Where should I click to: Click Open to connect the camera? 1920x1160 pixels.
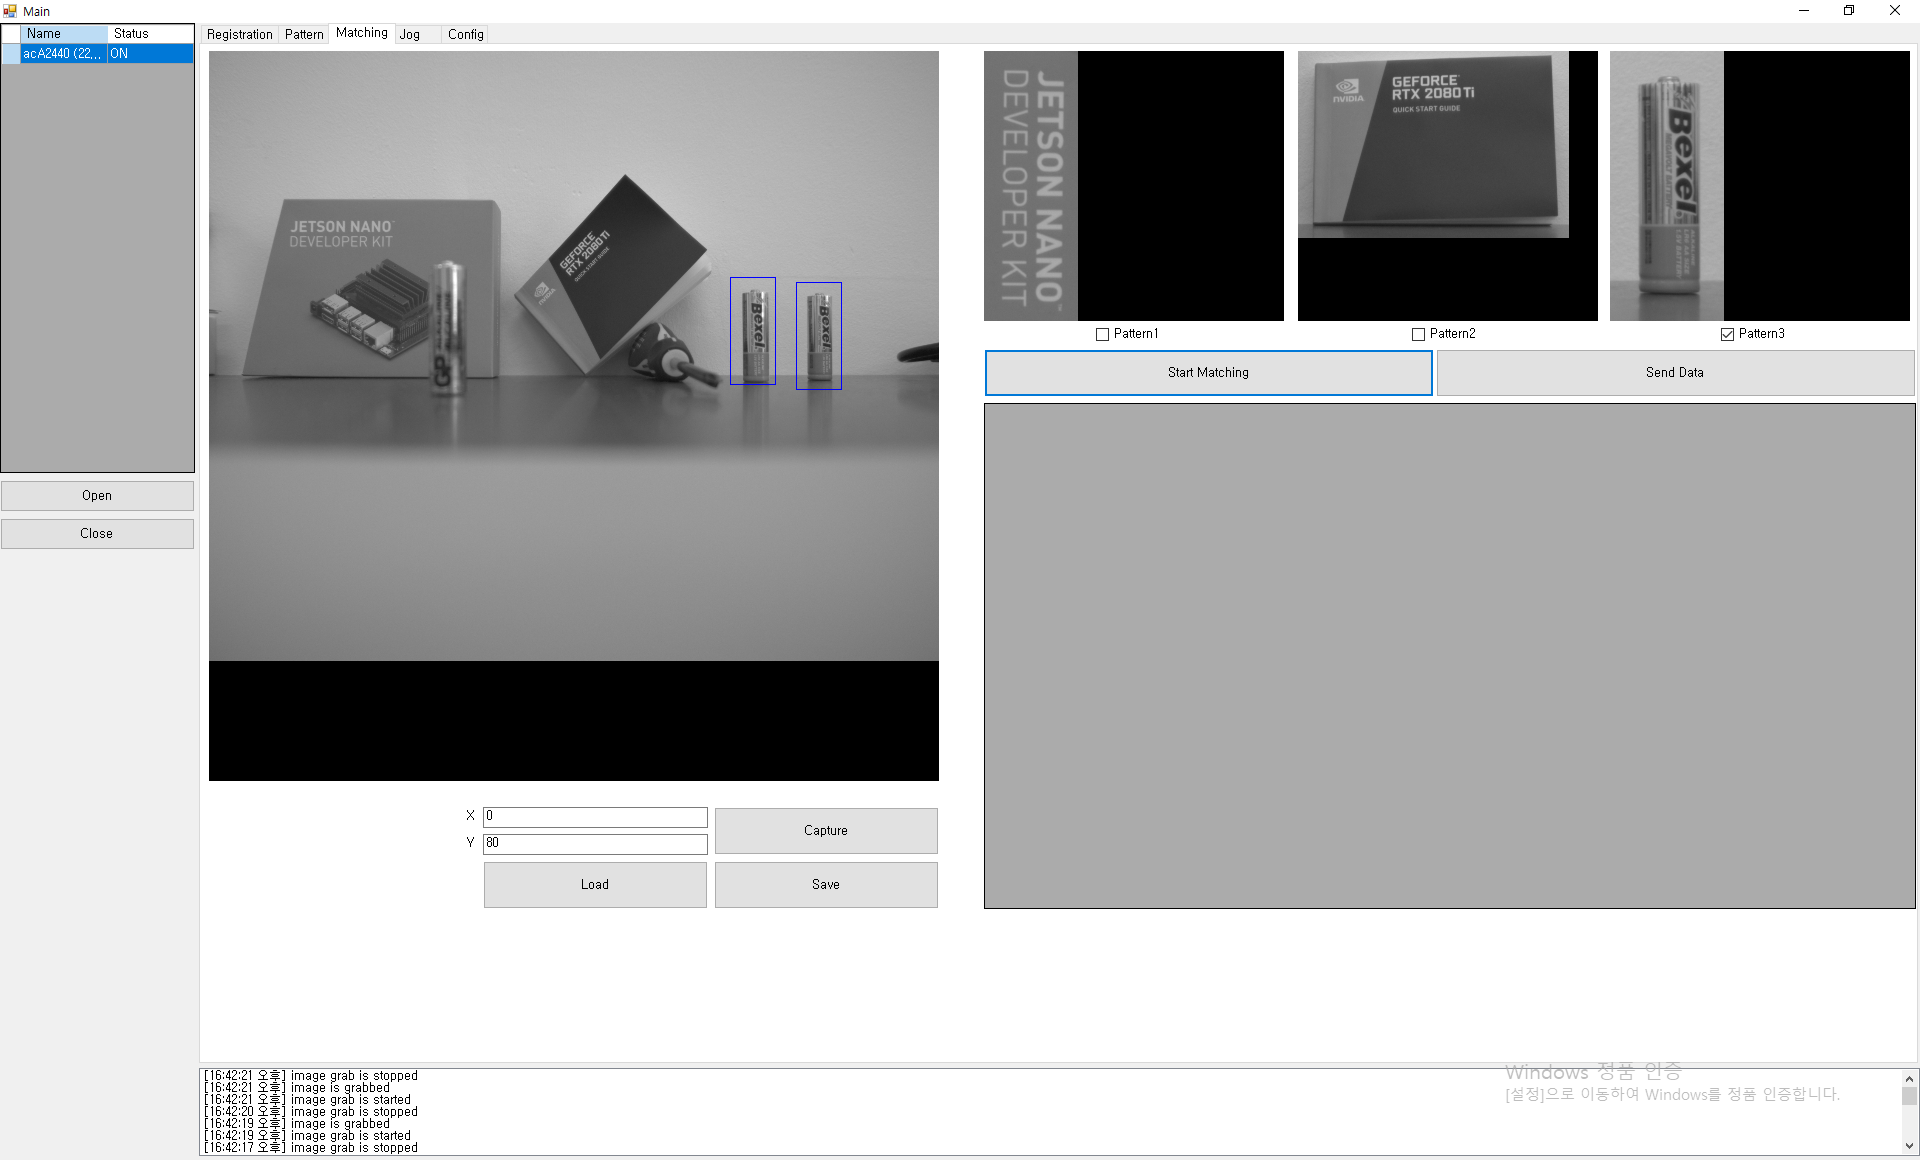pyautogui.click(x=97, y=496)
